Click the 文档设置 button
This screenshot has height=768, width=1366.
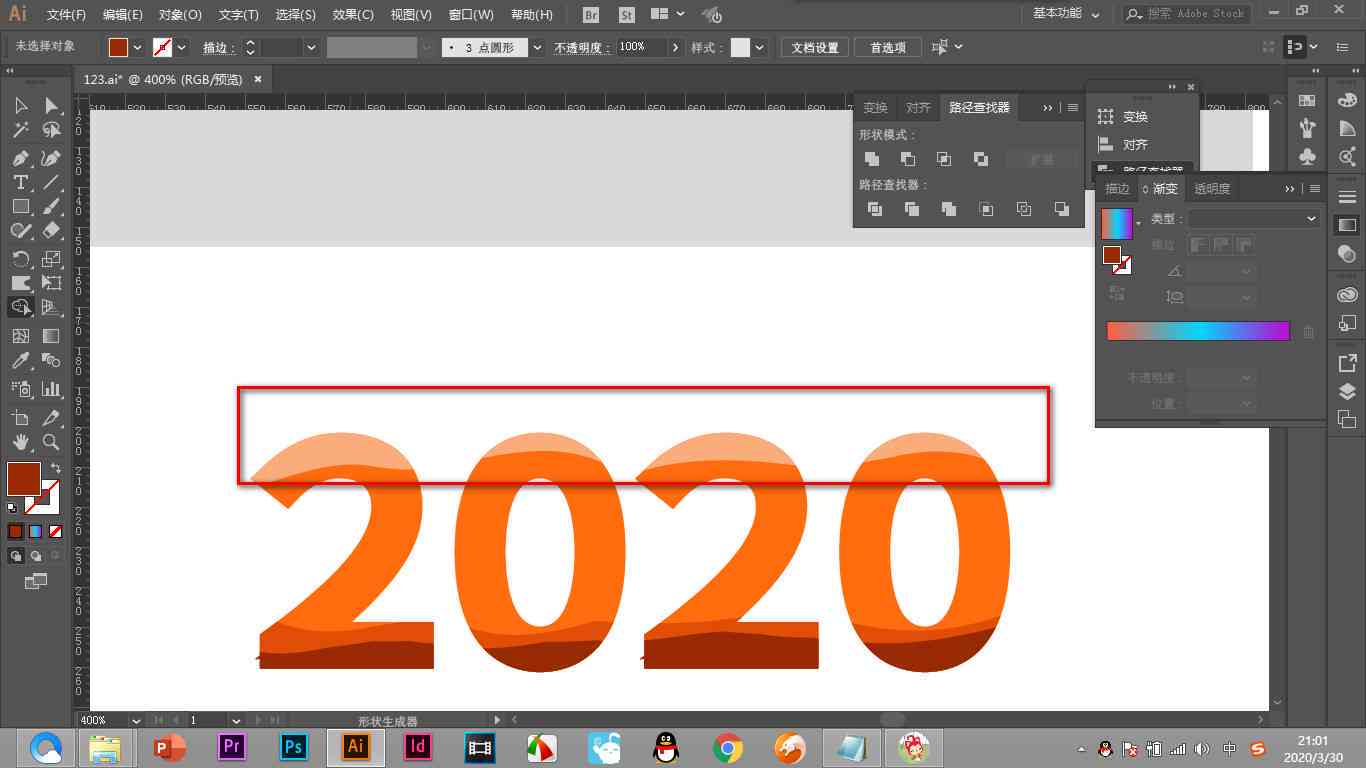point(815,47)
